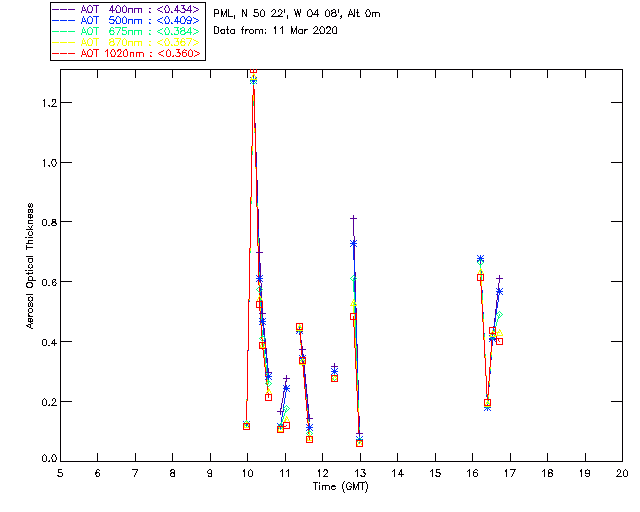The image size is (640, 512).
Task: Click the x-axis hour label 7
Action: pyautogui.click(x=135, y=473)
